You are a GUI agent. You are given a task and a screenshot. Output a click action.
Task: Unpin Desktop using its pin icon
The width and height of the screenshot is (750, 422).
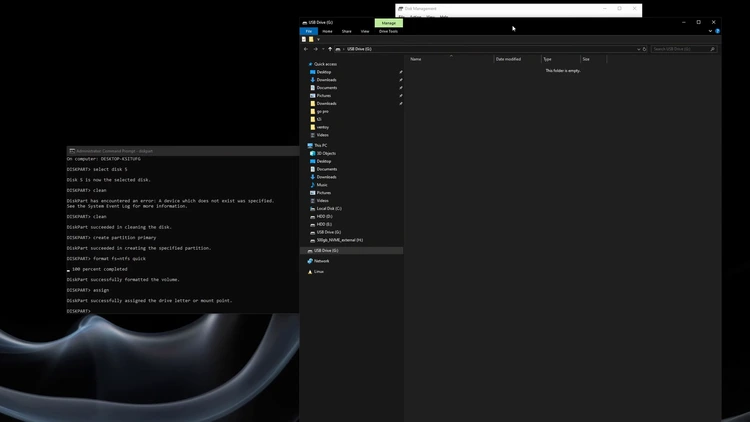coord(400,72)
